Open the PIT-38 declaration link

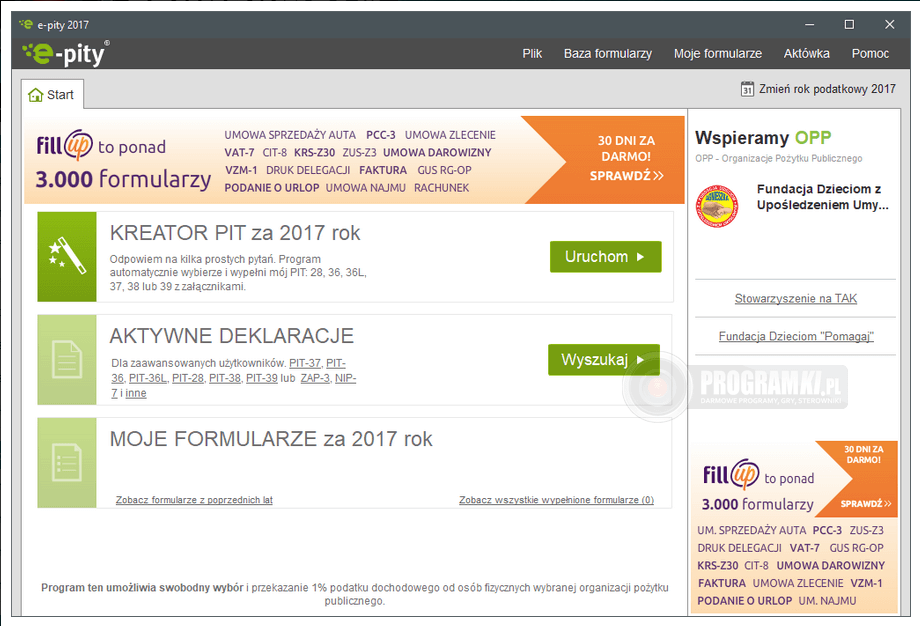click(x=225, y=378)
